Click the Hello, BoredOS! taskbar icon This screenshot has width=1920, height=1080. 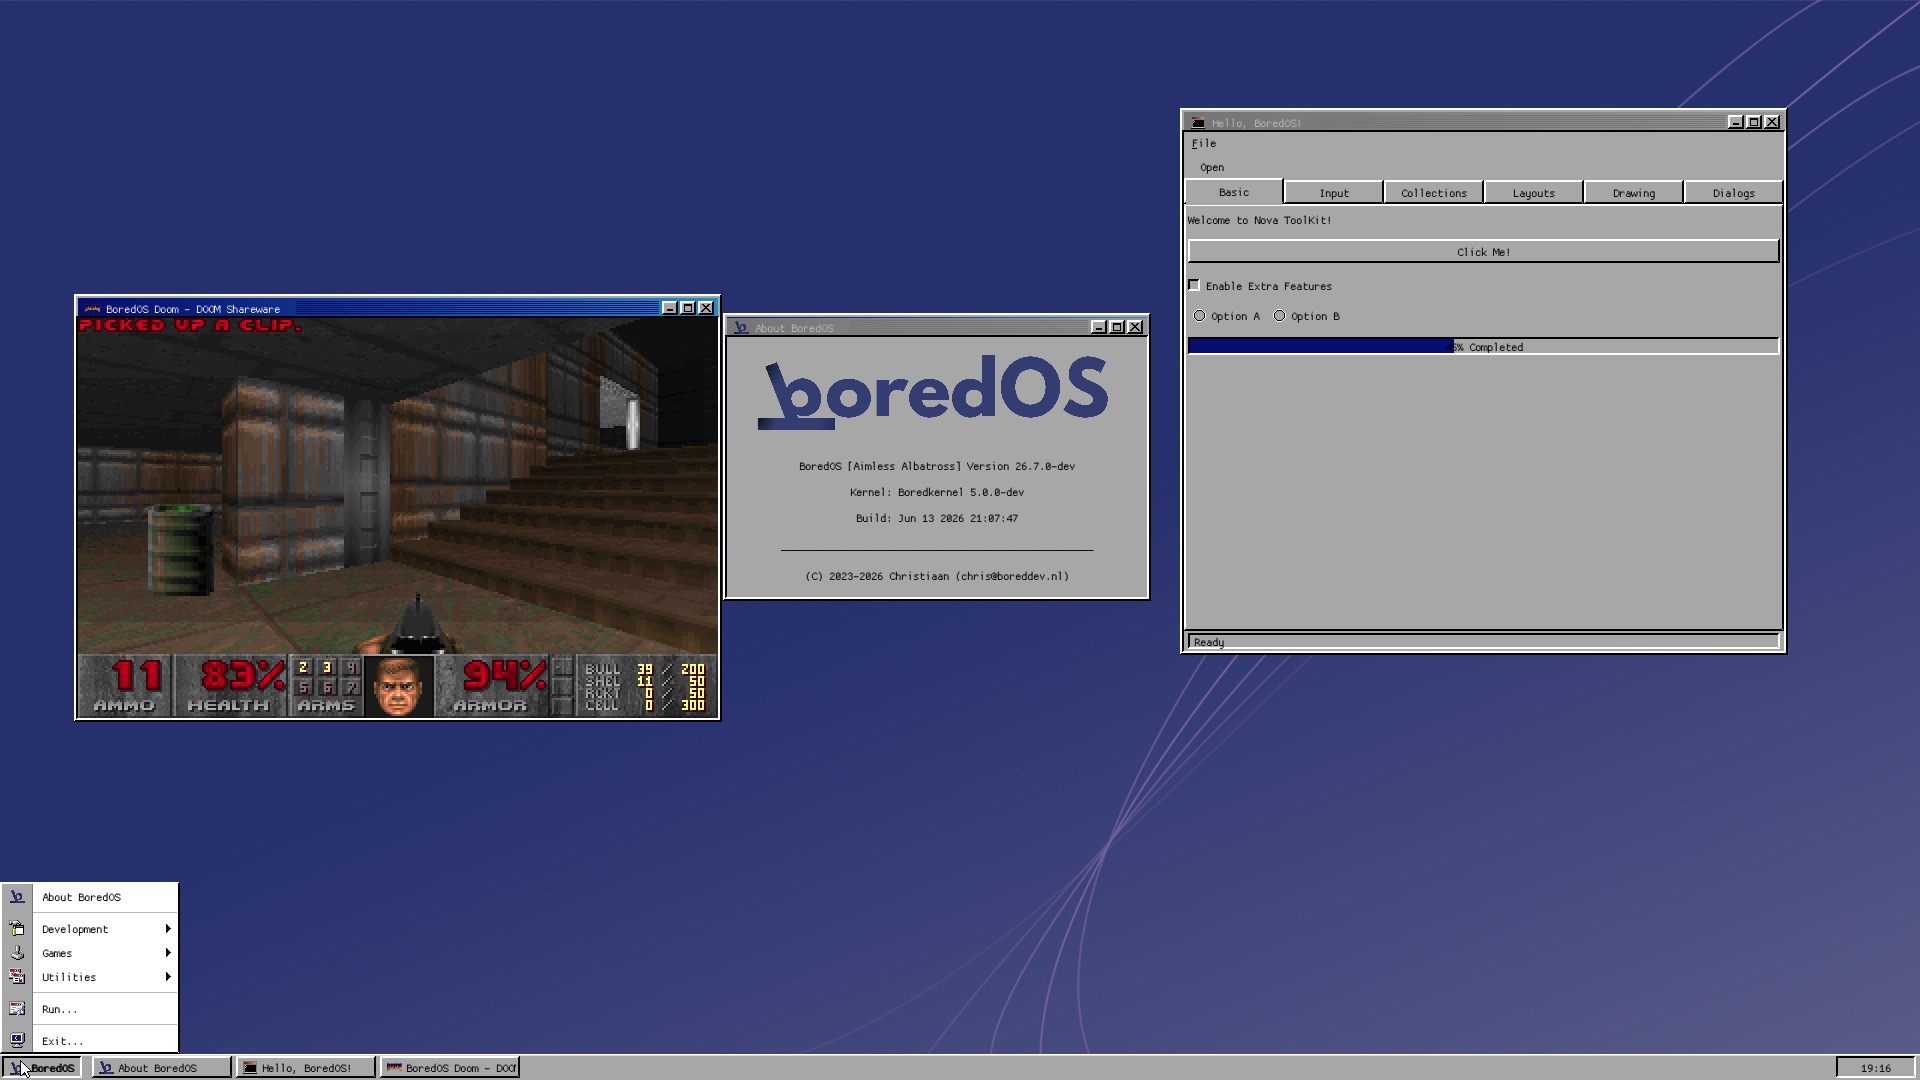tap(250, 1068)
